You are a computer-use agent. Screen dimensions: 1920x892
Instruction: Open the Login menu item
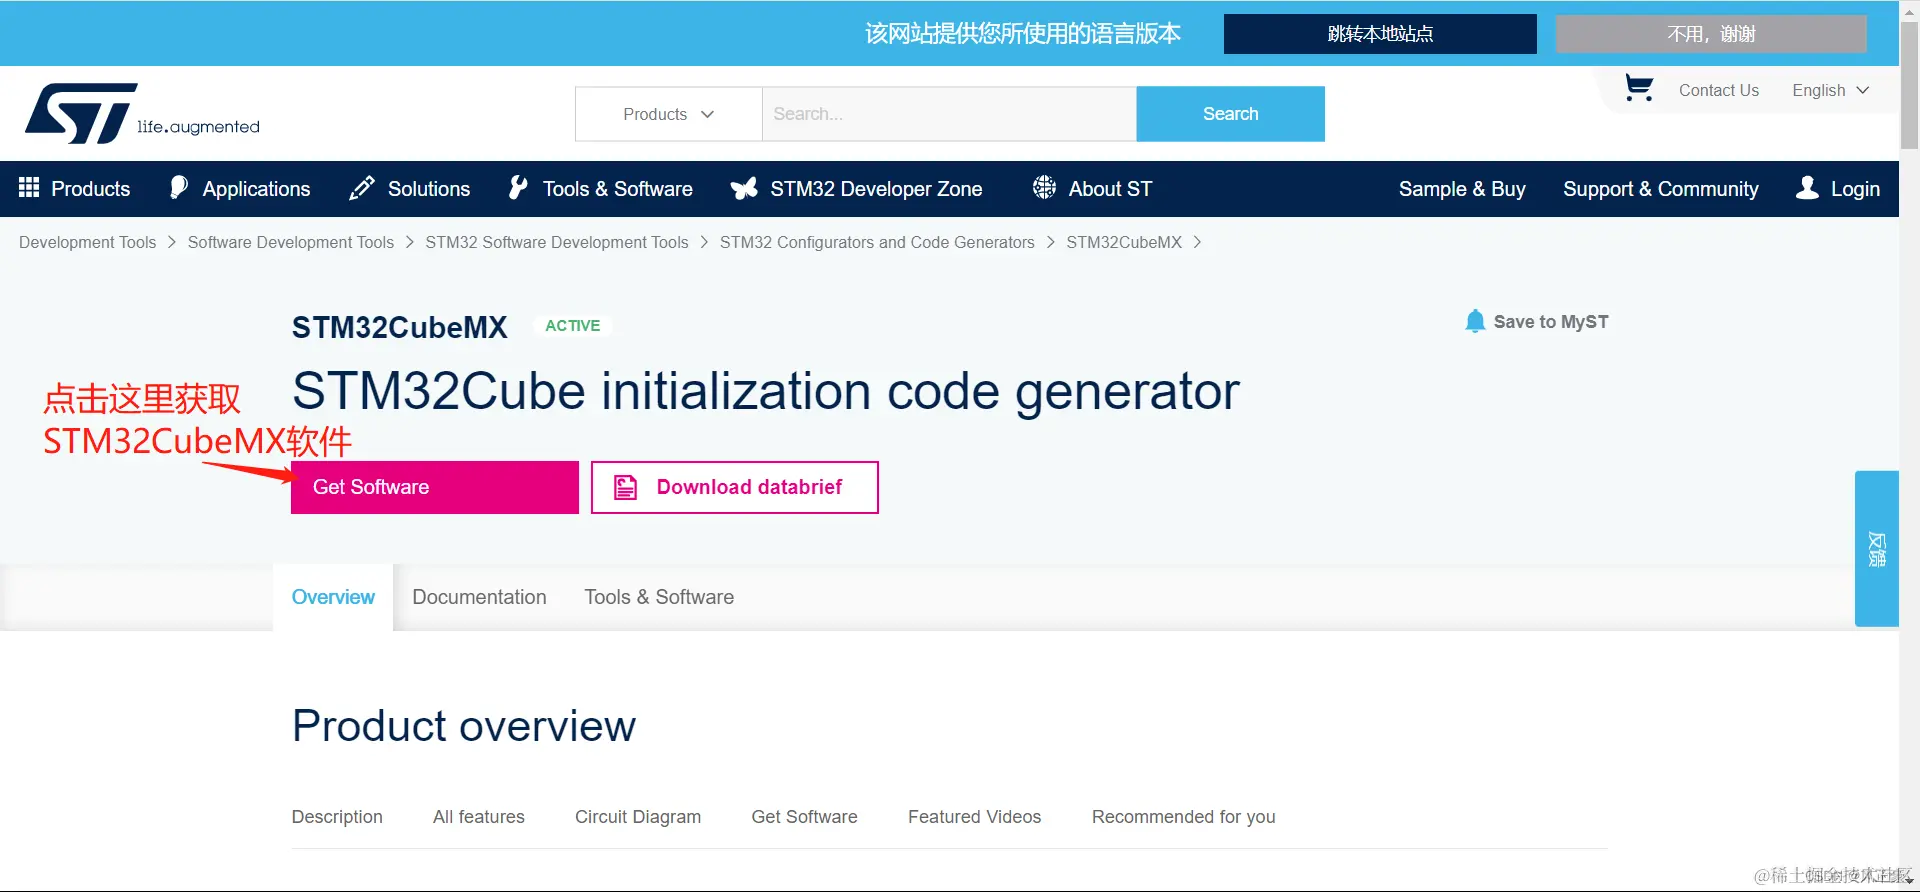pos(1838,189)
